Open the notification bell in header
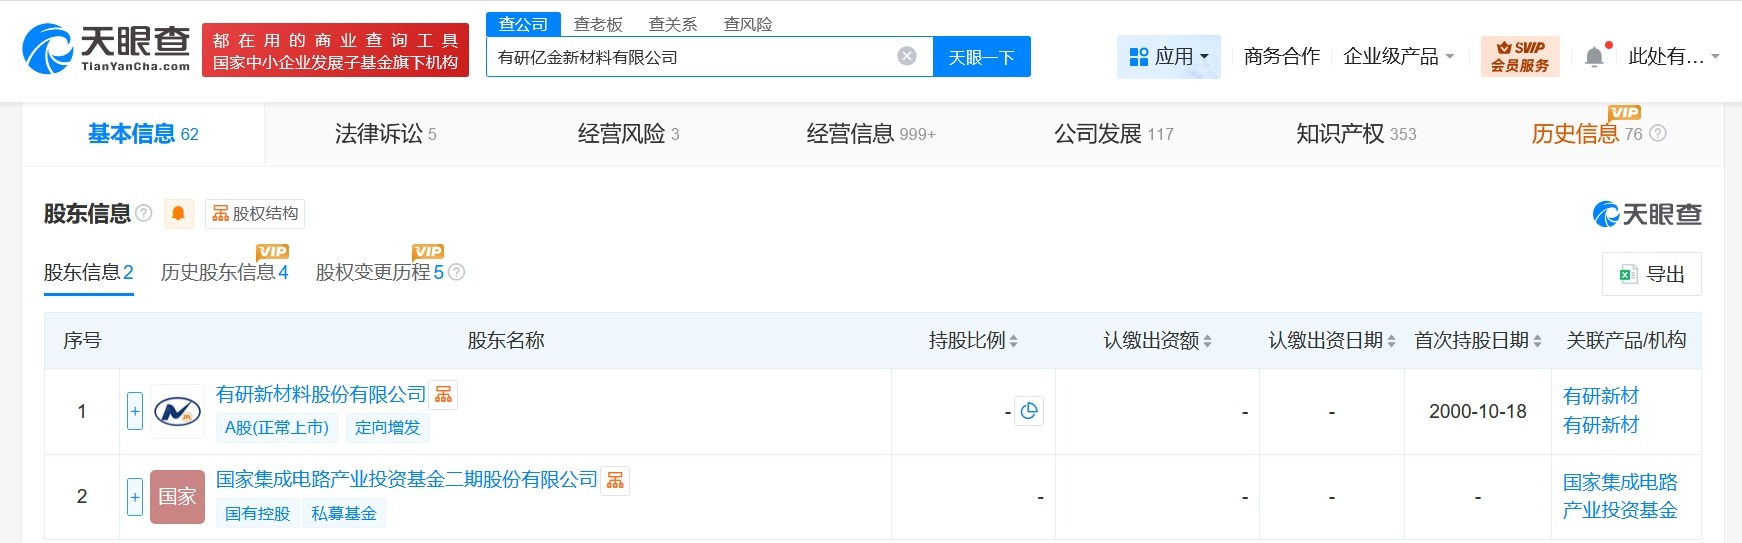The height and width of the screenshot is (543, 1742). pos(1594,57)
